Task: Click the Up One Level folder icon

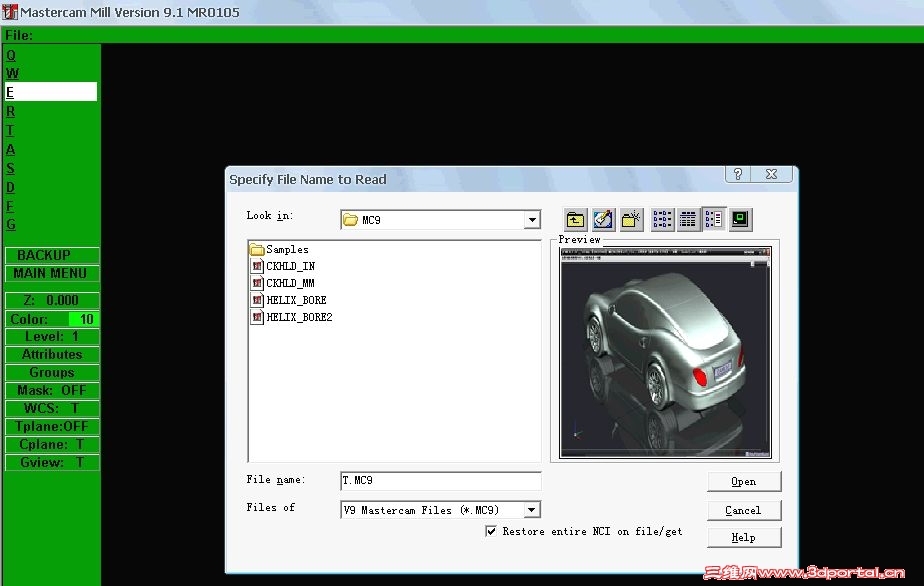Action: pos(575,219)
